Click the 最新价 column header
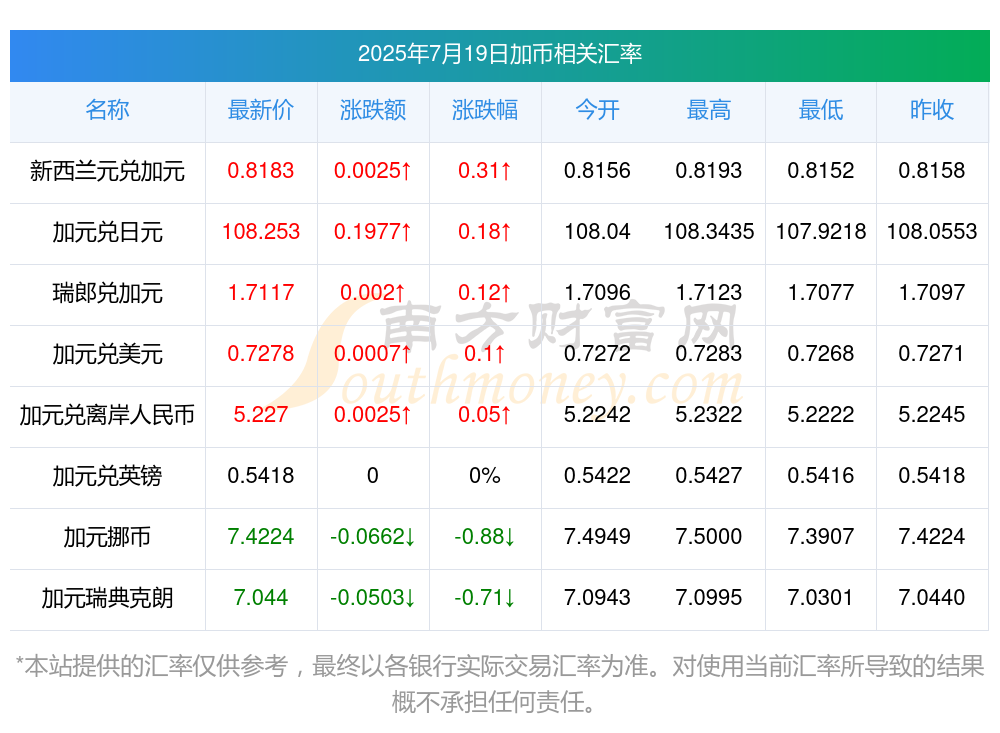This screenshot has height=733, width=1000. (x=261, y=110)
